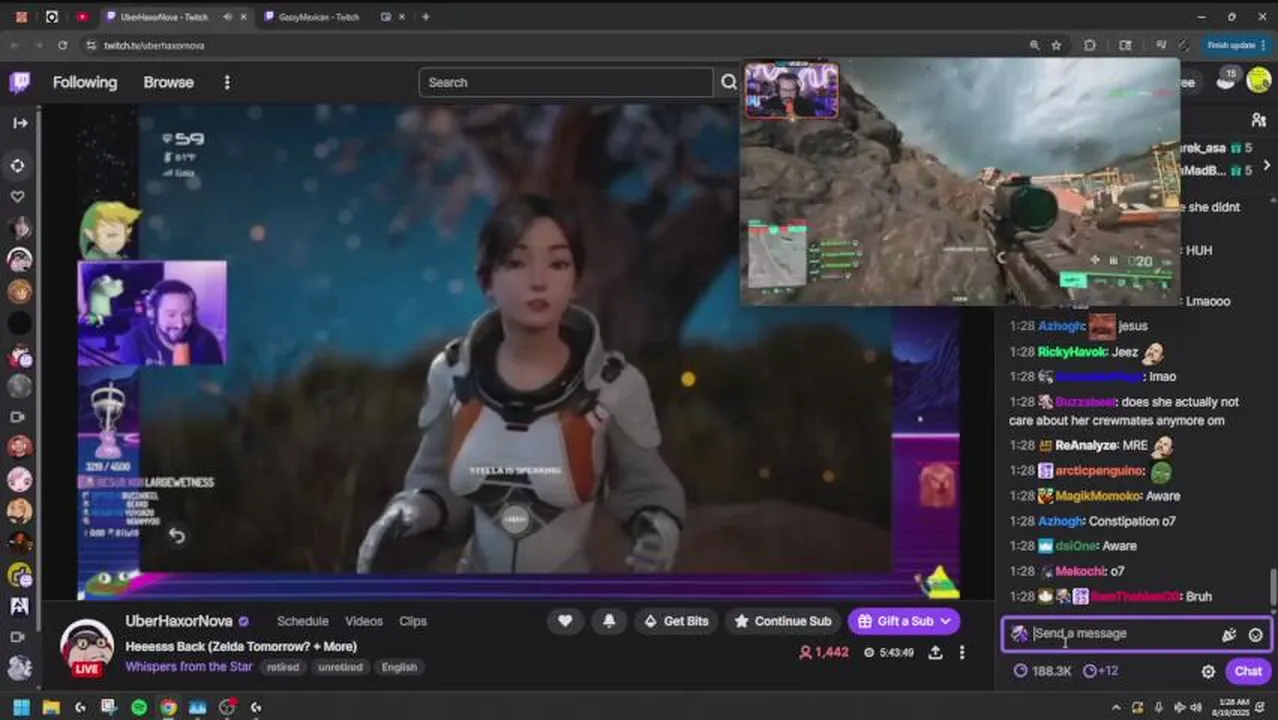Open Chrome from the taskbar
The height and width of the screenshot is (720, 1278).
168,708
